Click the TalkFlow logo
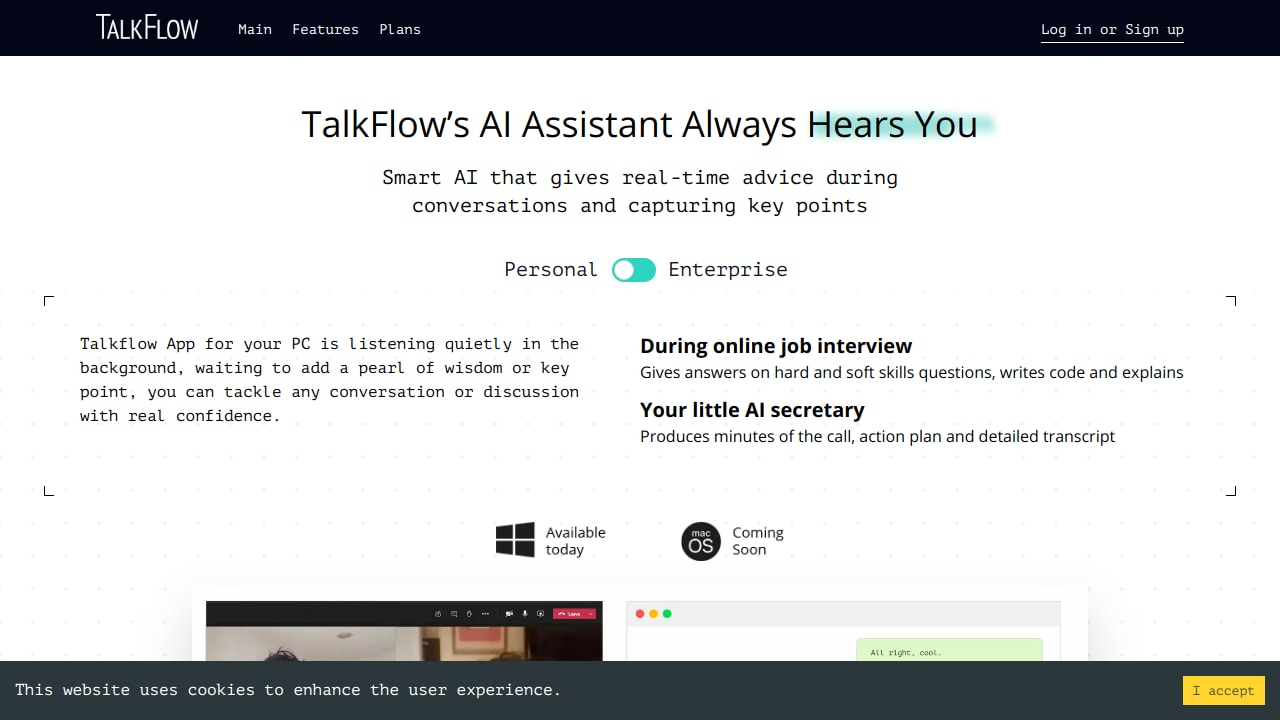Image resolution: width=1280 pixels, height=720 pixels. coord(147,28)
